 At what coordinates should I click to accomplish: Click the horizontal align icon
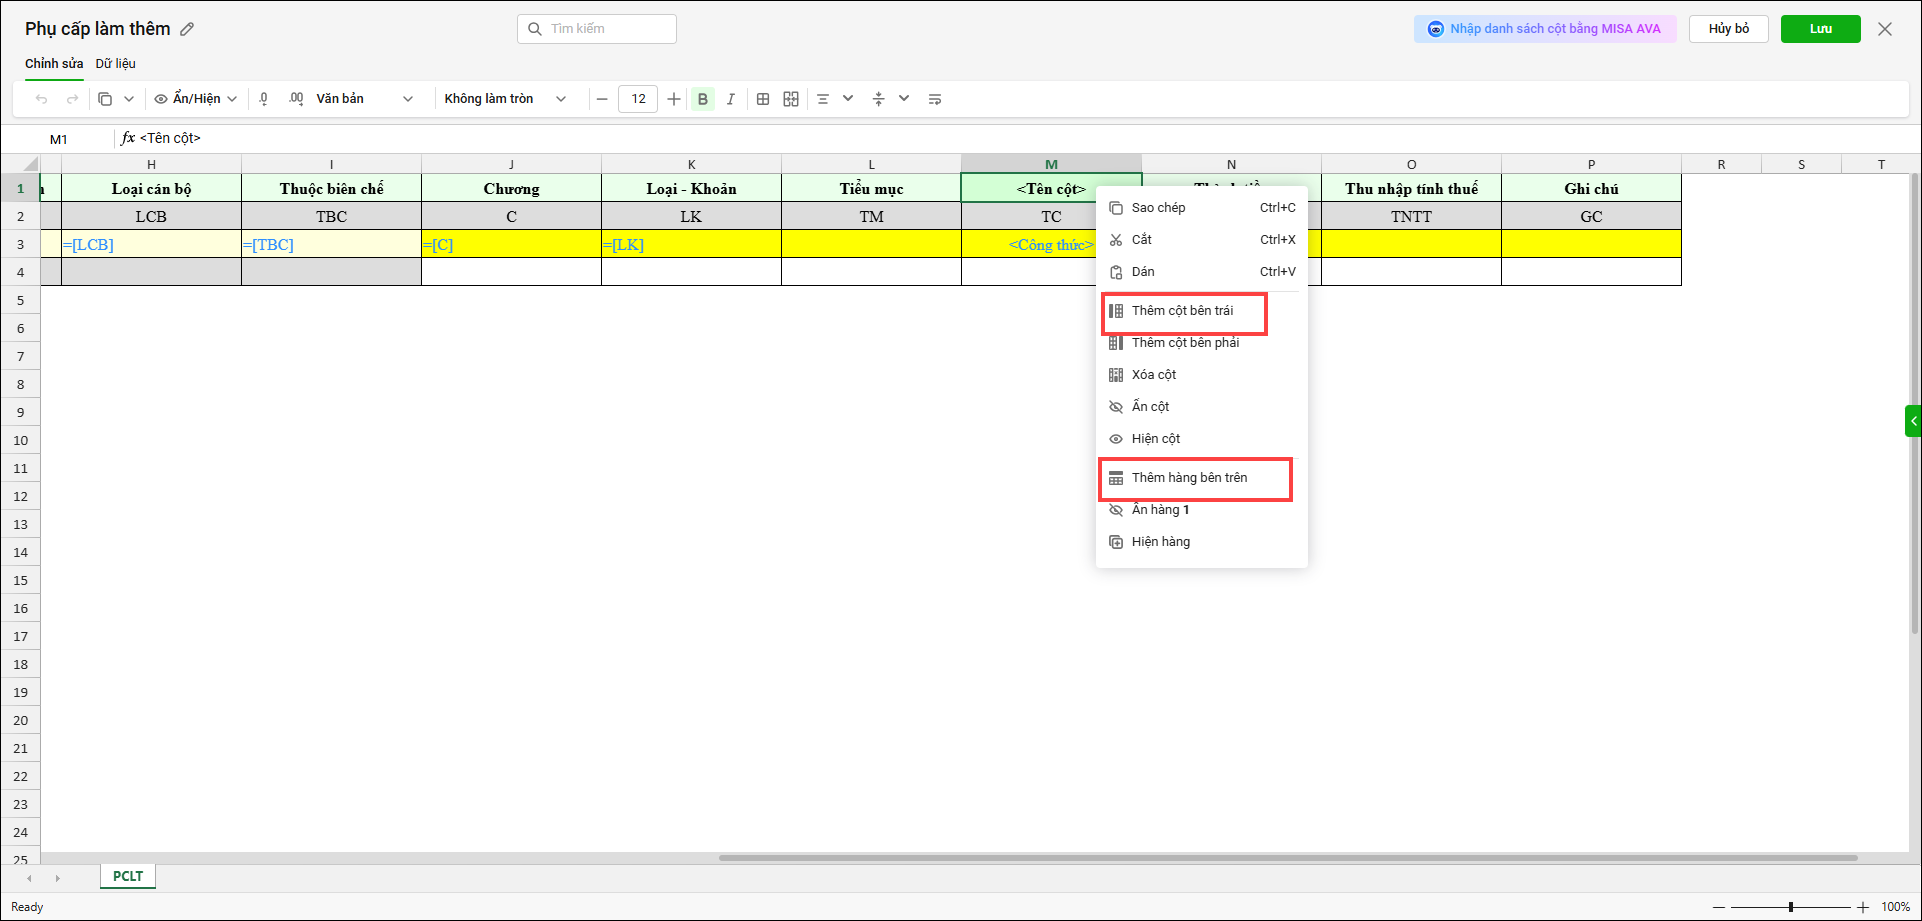click(x=823, y=99)
